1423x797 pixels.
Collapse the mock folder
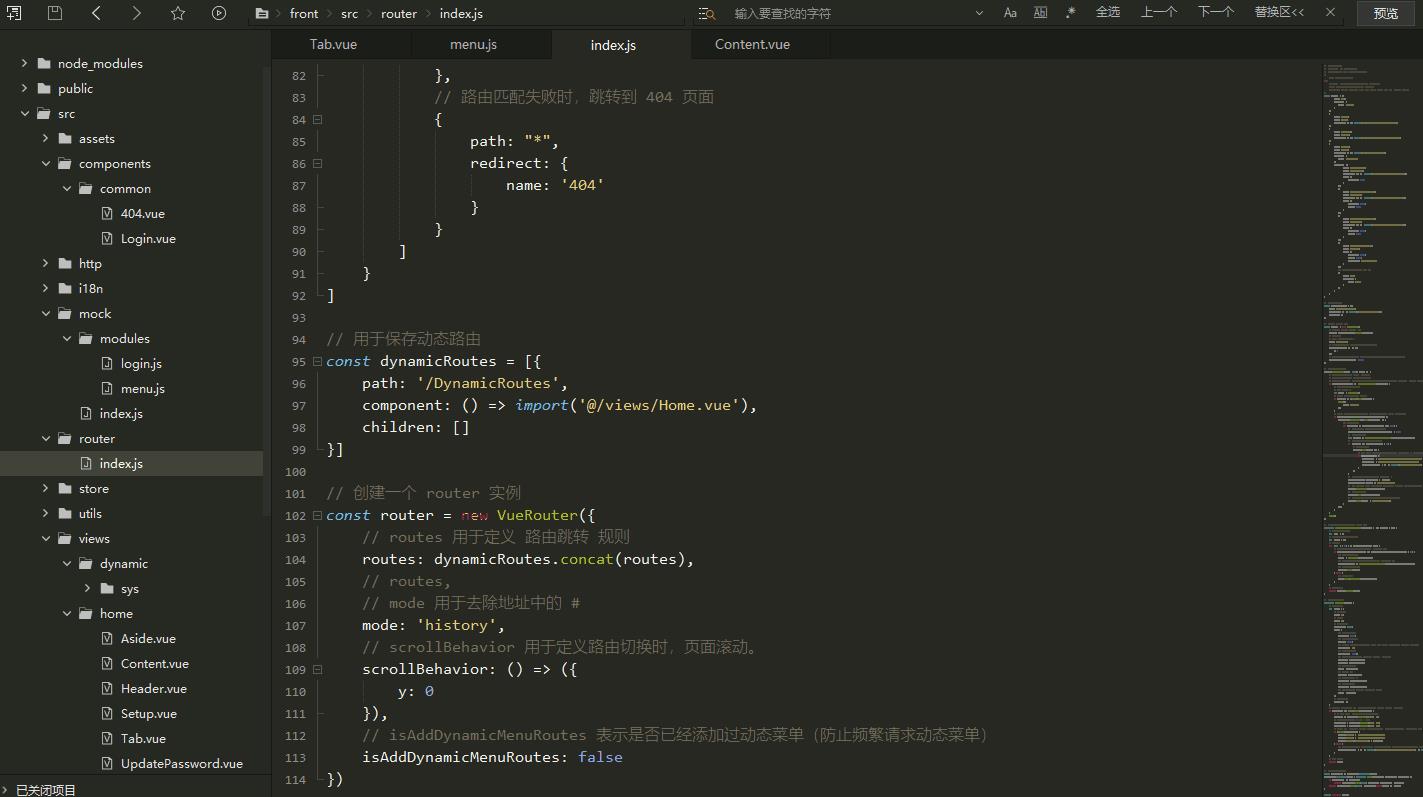coord(45,313)
